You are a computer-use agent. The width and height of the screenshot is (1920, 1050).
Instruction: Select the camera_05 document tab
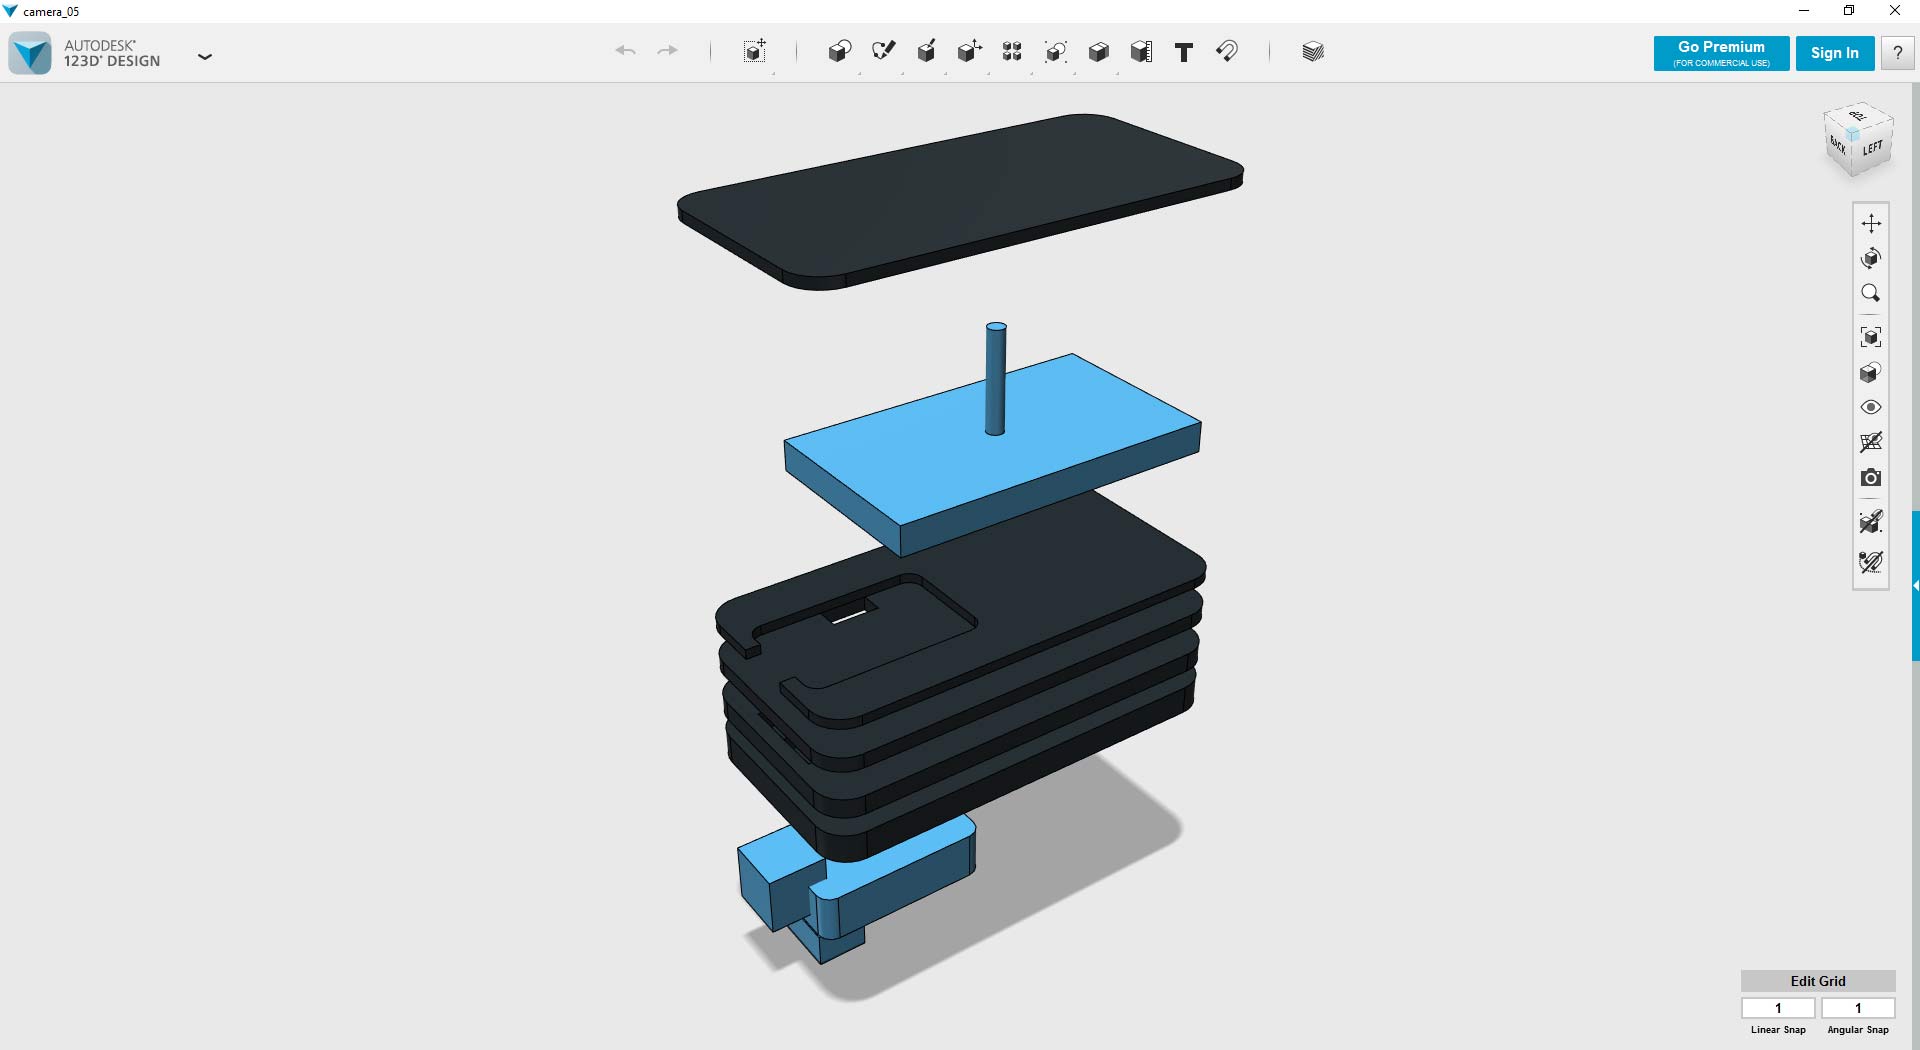(48, 11)
